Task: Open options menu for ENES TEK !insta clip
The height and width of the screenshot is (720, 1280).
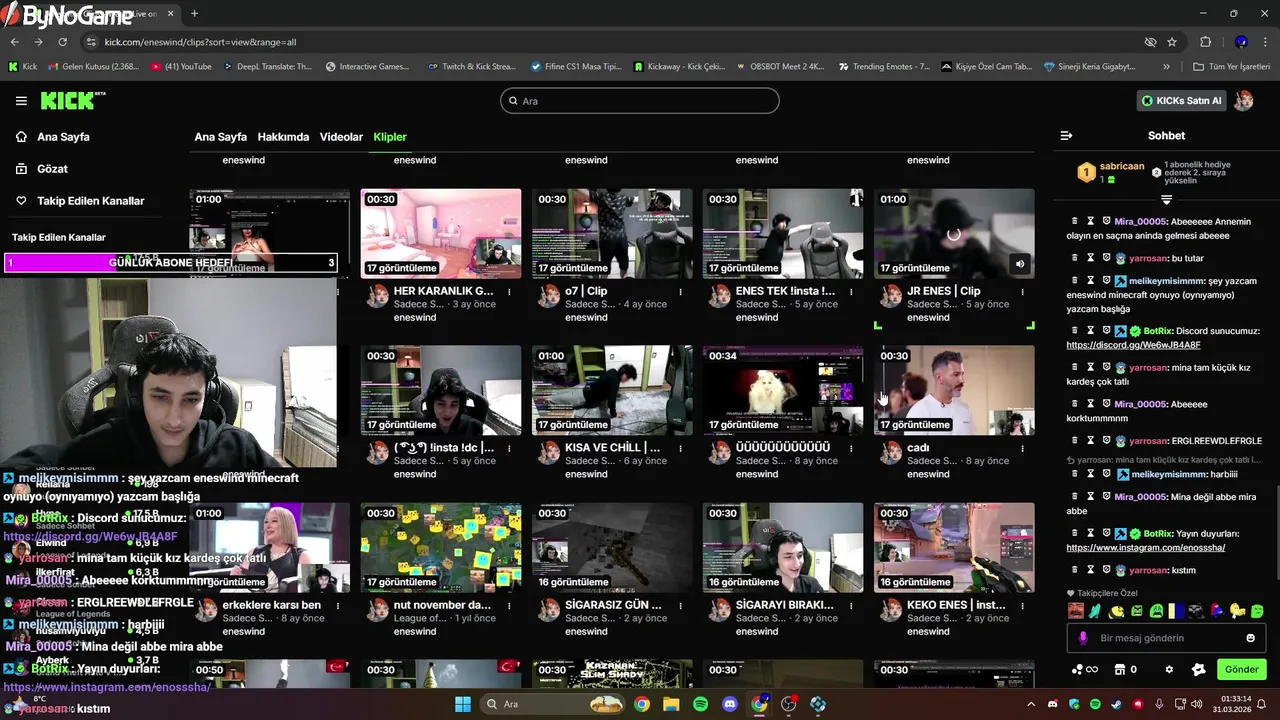Action: 851,292
